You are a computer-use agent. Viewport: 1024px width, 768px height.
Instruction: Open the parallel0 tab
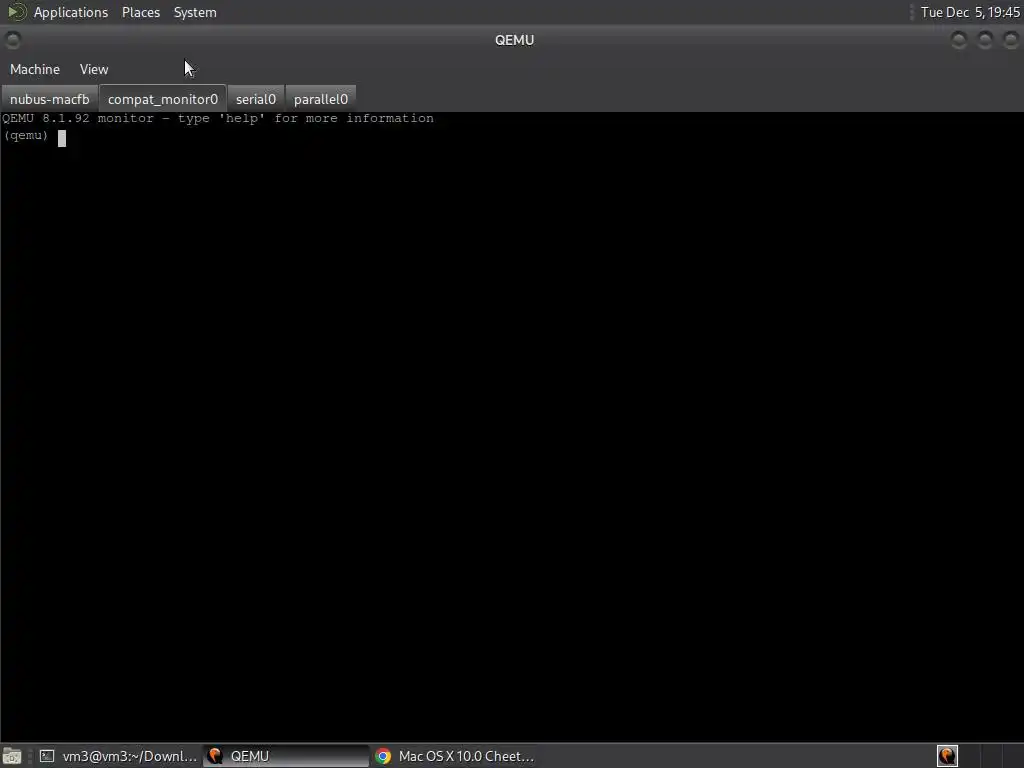321,99
